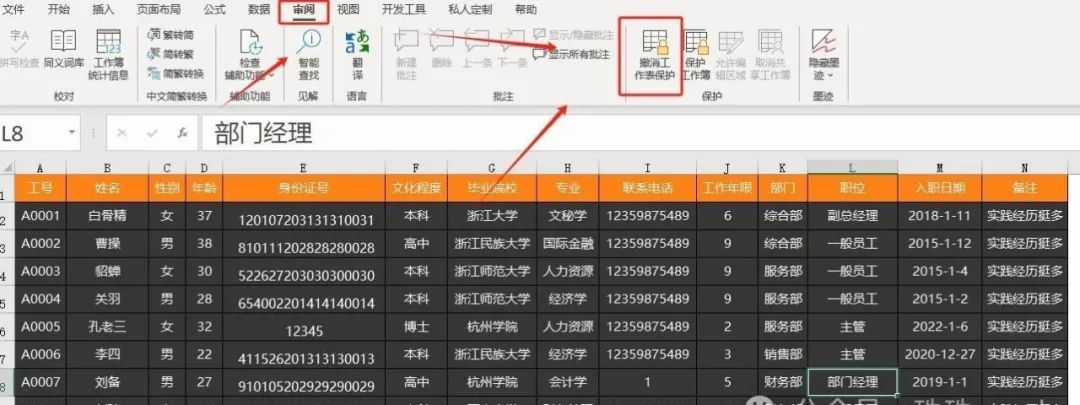Viewport: 1080px width, 405px height.
Task: Click 取消共享工作簿 unshare workbook
Action: [771, 55]
